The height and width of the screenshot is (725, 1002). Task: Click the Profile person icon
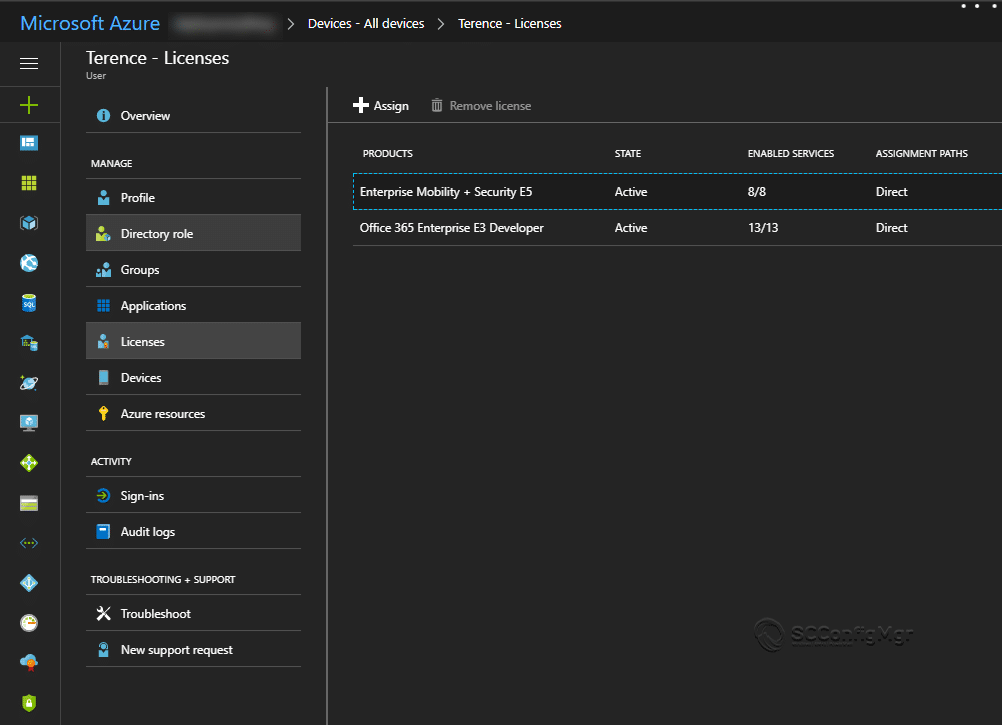(103, 198)
